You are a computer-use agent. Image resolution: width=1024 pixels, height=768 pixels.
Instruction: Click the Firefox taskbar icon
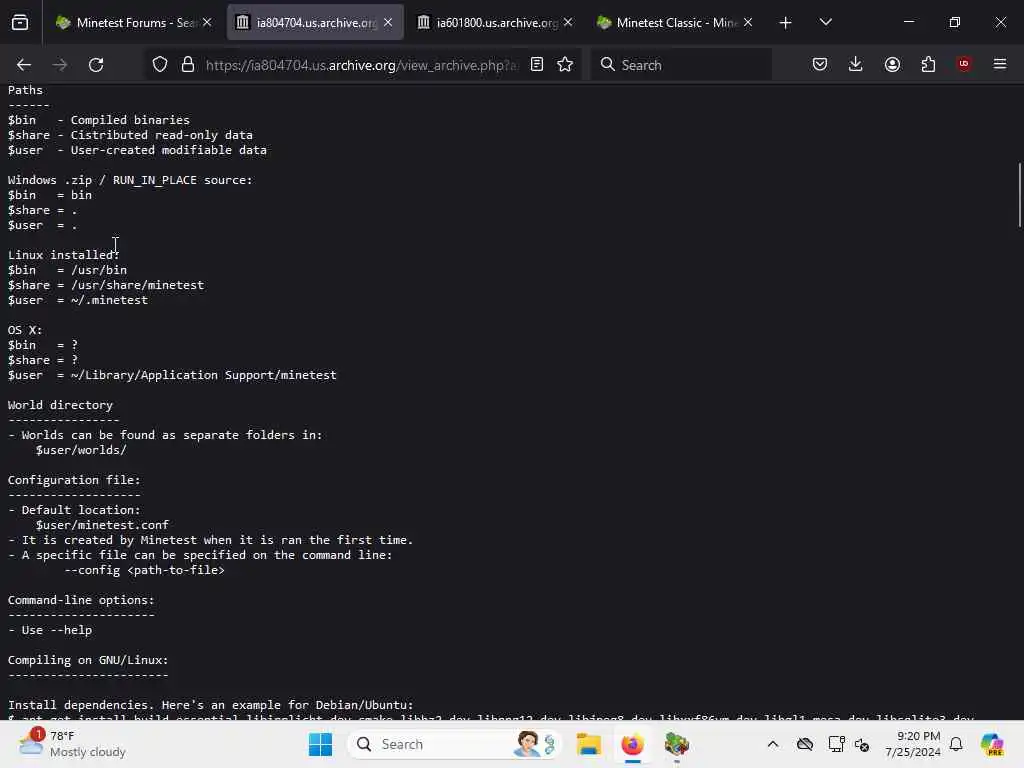pos(632,744)
